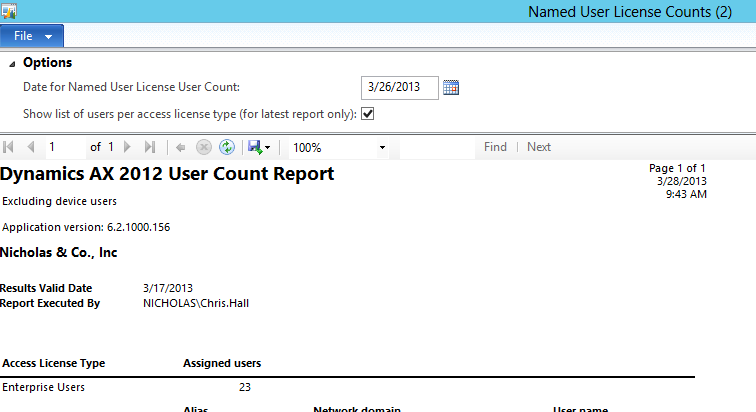Refresh the report
This screenshot has height=412, width=756.
227,147
